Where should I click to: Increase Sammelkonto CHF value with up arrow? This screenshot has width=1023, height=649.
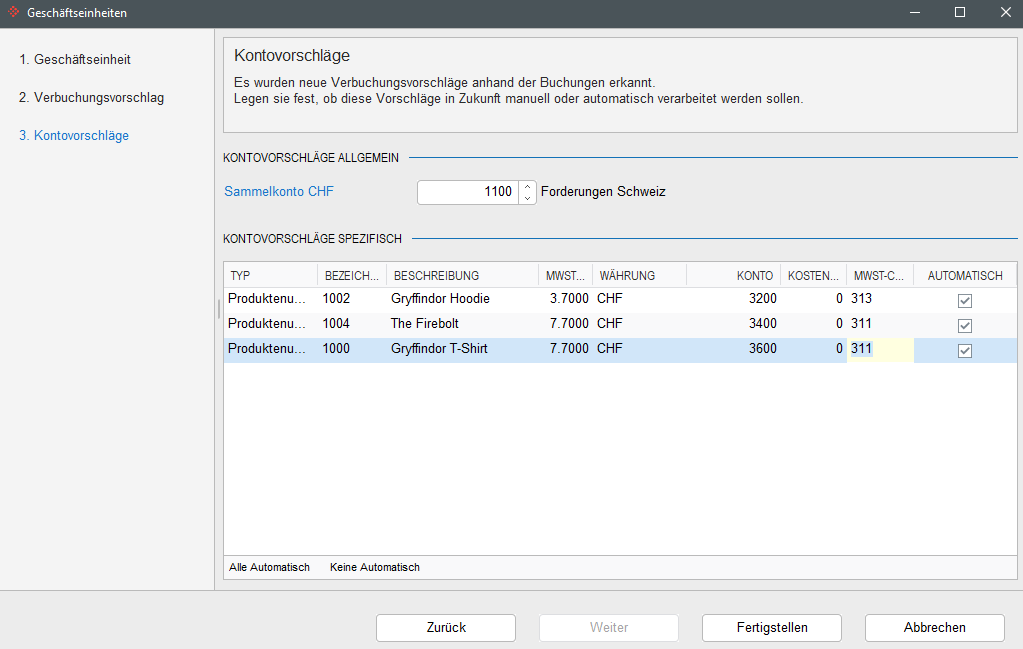tap(527, 187)
